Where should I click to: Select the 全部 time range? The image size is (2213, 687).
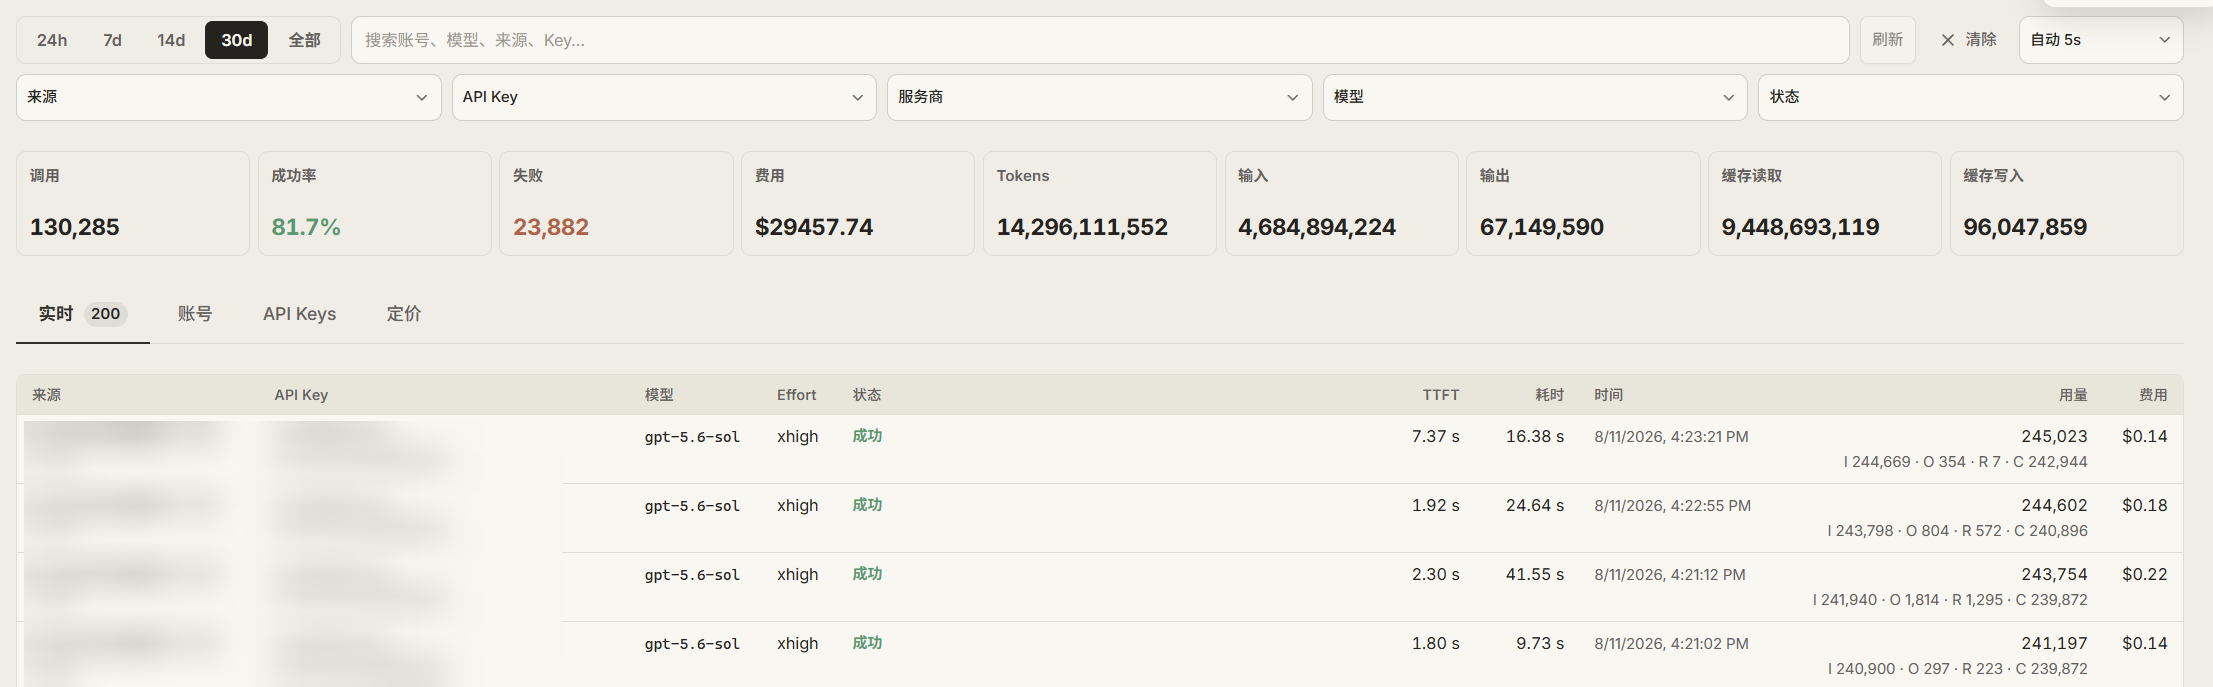[304, 40]
